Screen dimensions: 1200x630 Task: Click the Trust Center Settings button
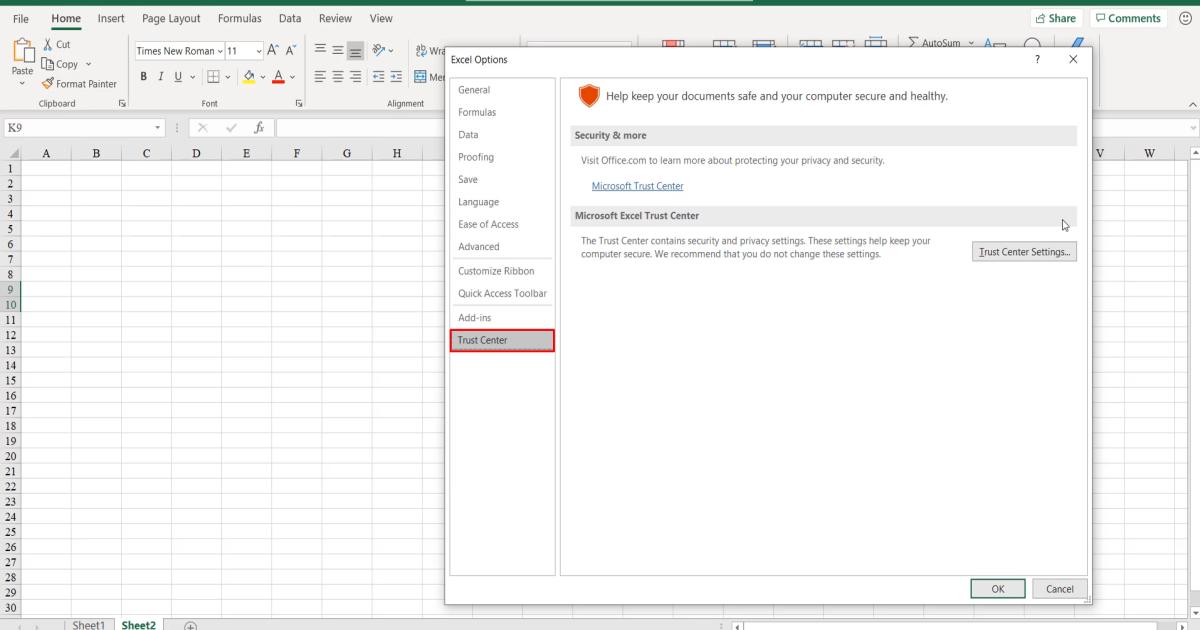click(1024, 251)
